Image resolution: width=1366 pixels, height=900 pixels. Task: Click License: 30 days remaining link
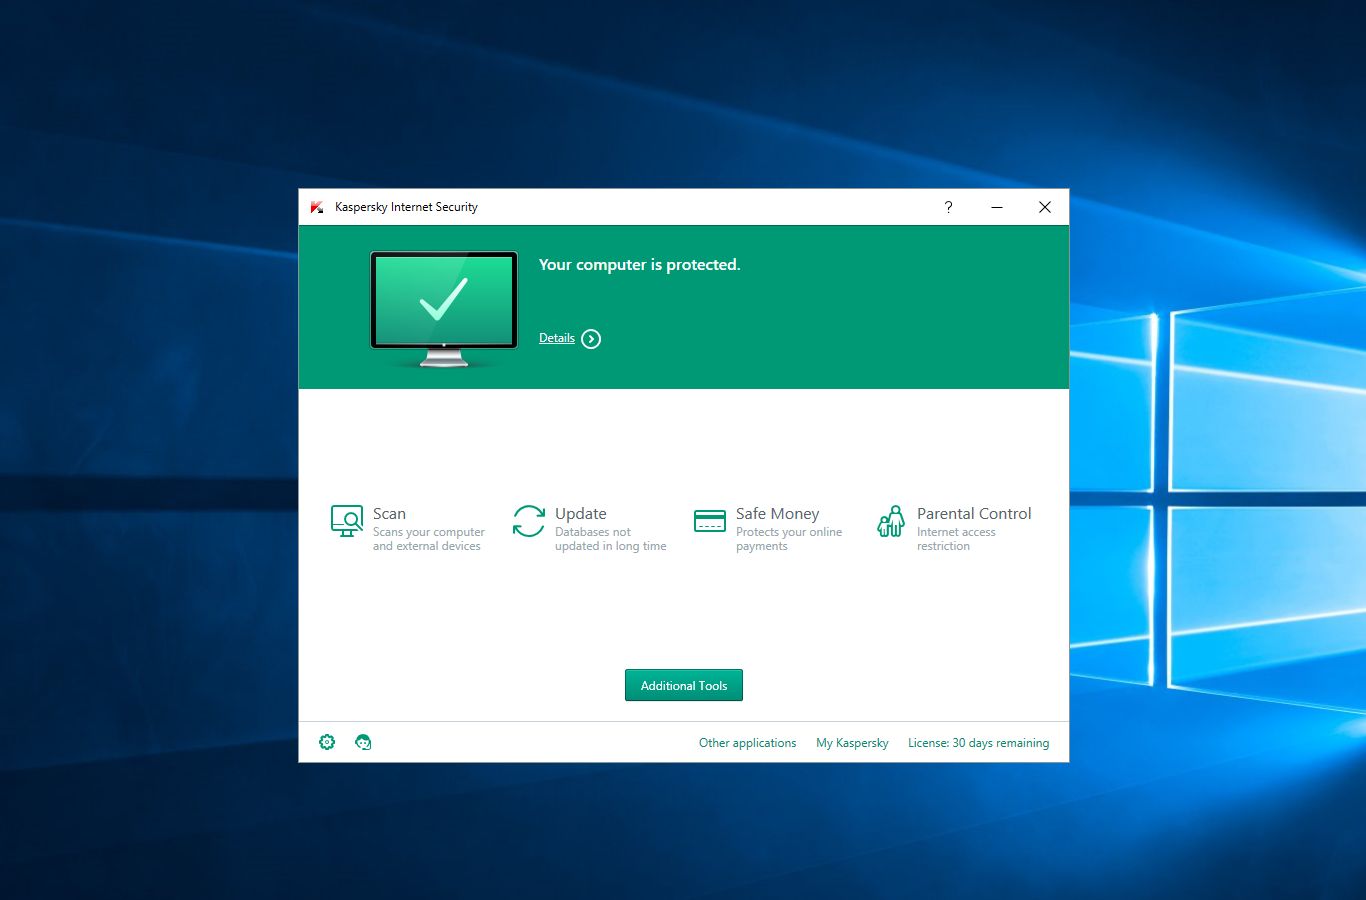click(x=979, y=743)
